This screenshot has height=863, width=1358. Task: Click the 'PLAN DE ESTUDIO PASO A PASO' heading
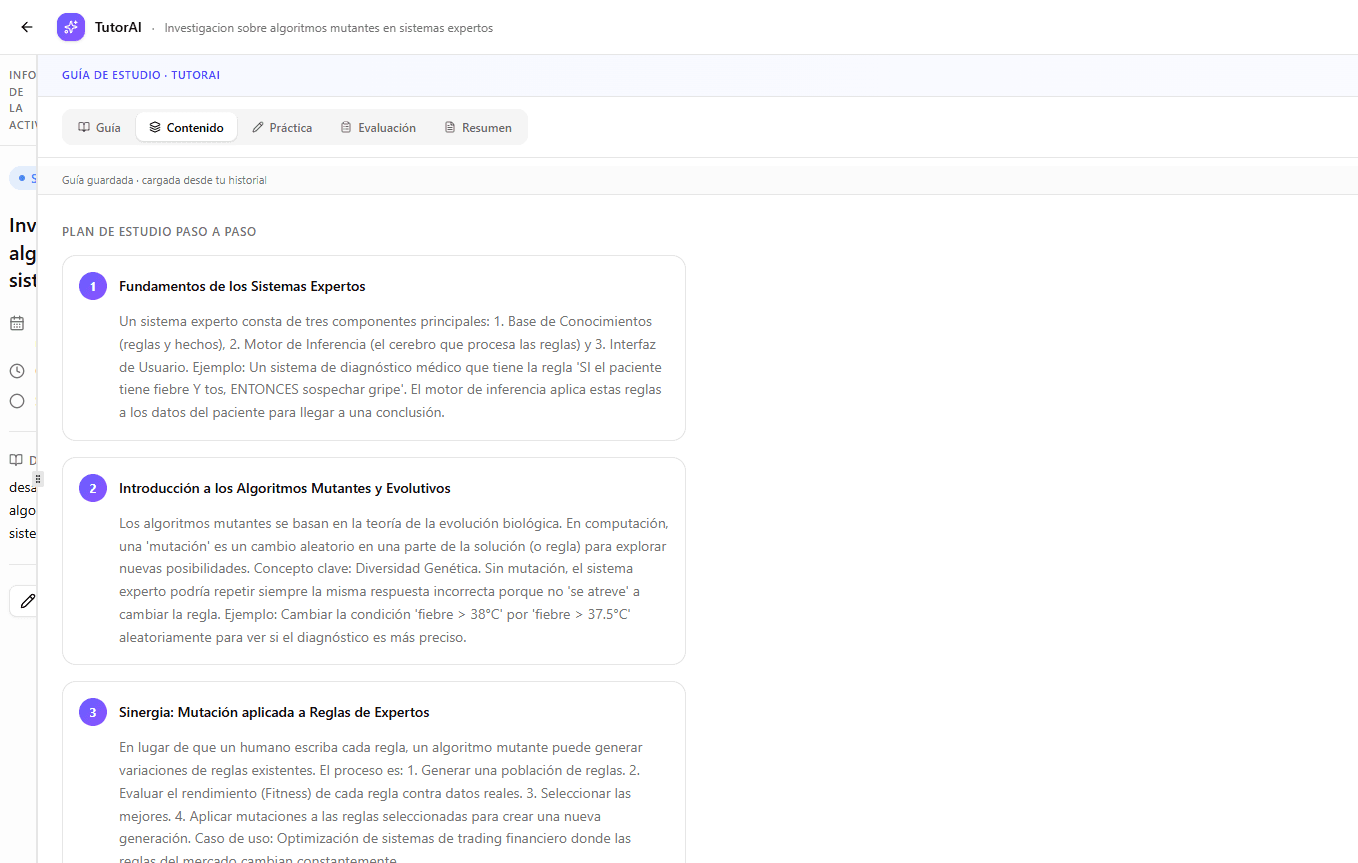tap(159, 232)
